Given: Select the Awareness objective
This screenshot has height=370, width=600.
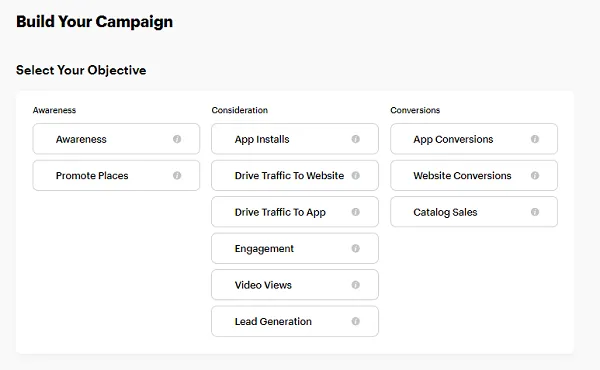Looking at the screenshot, I should (116, 139).
